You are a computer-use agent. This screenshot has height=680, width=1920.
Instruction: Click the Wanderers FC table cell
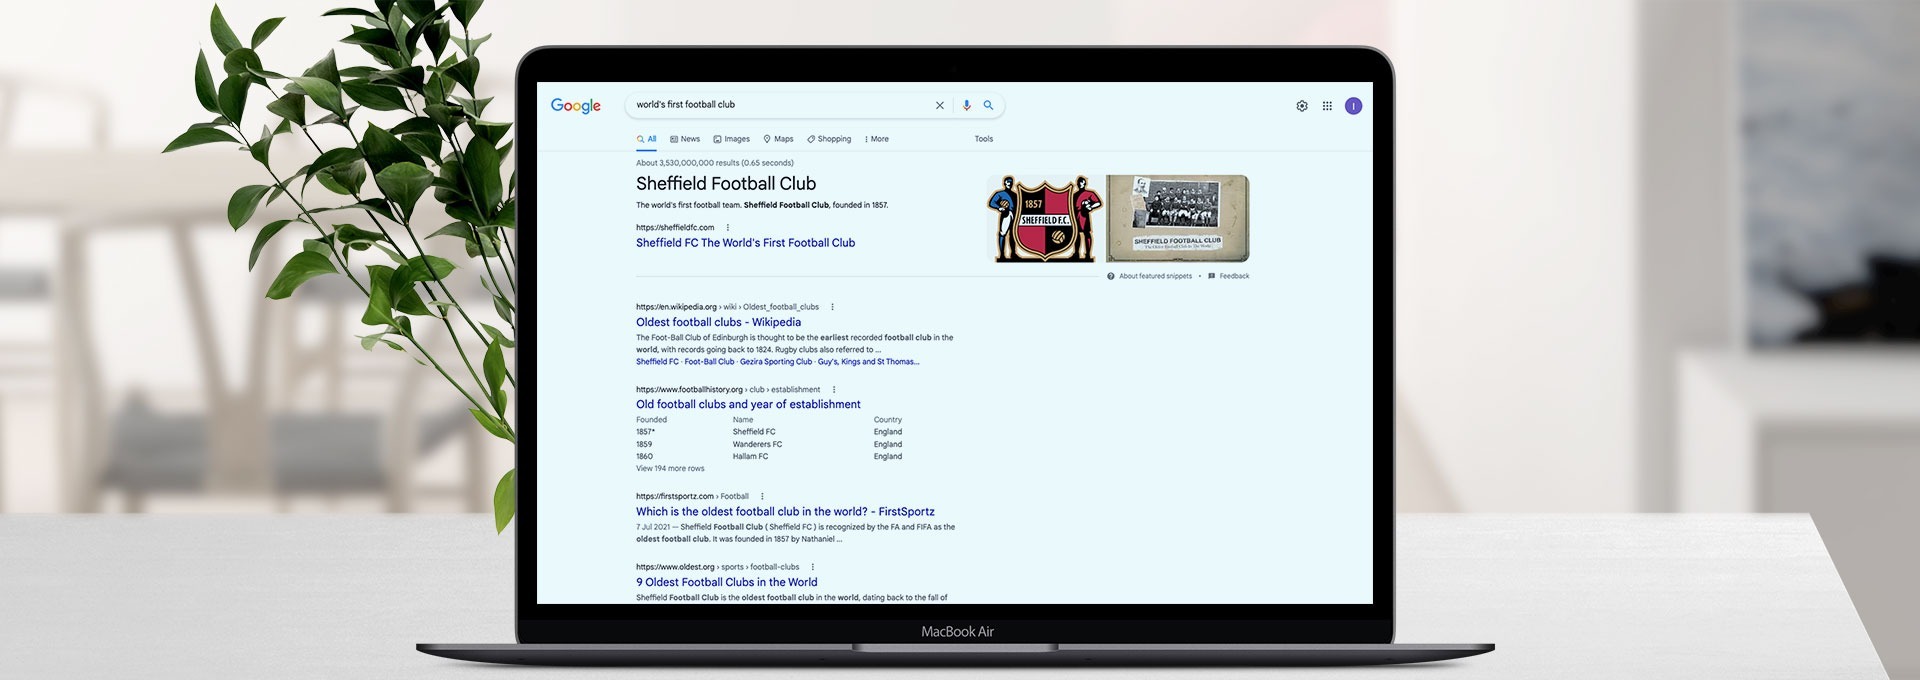757,444
